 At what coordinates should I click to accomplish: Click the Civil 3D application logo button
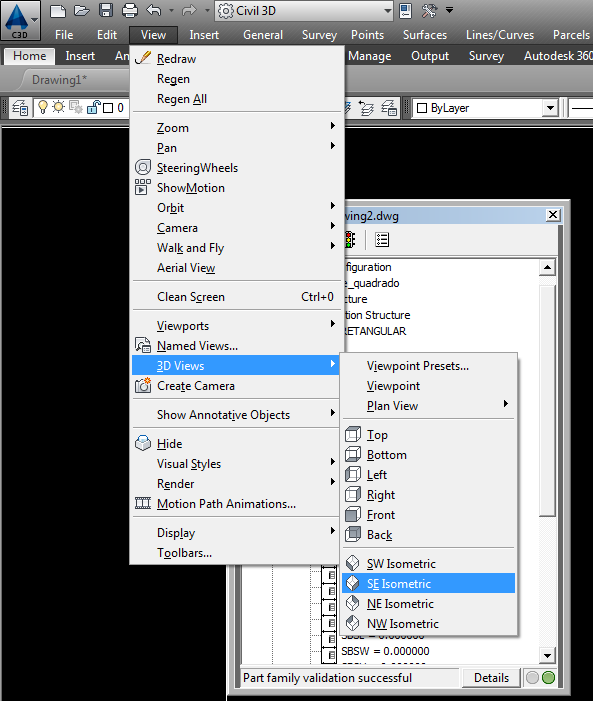pyautogui.click(x=20, y=21)
